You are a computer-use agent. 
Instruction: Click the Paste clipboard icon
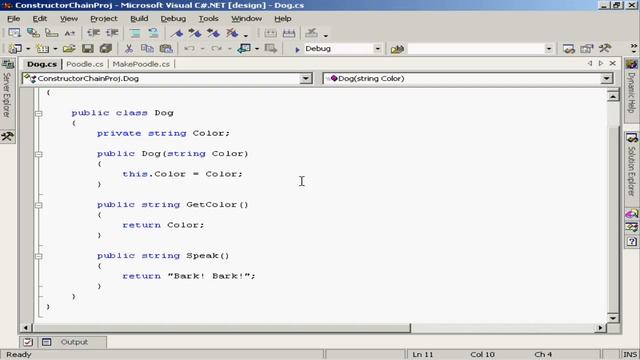(x=166, y=49)
